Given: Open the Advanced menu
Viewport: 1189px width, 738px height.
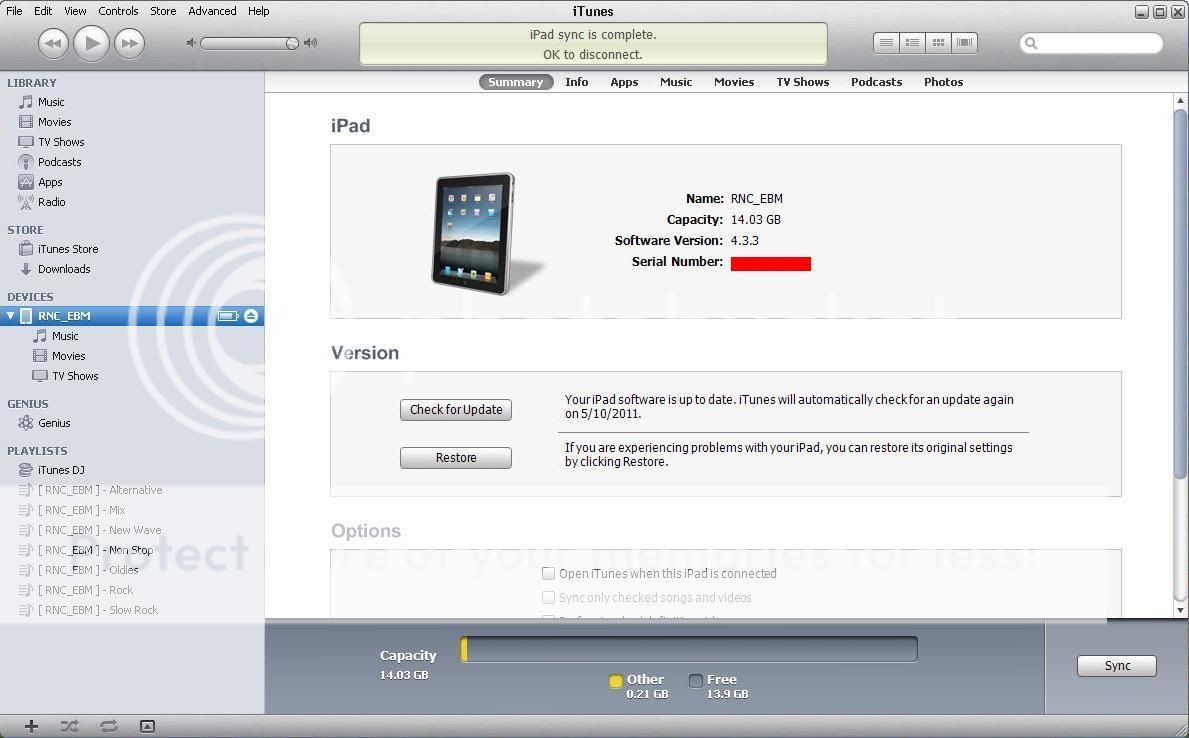Looking at the screenshot, I should coord(212,11).
